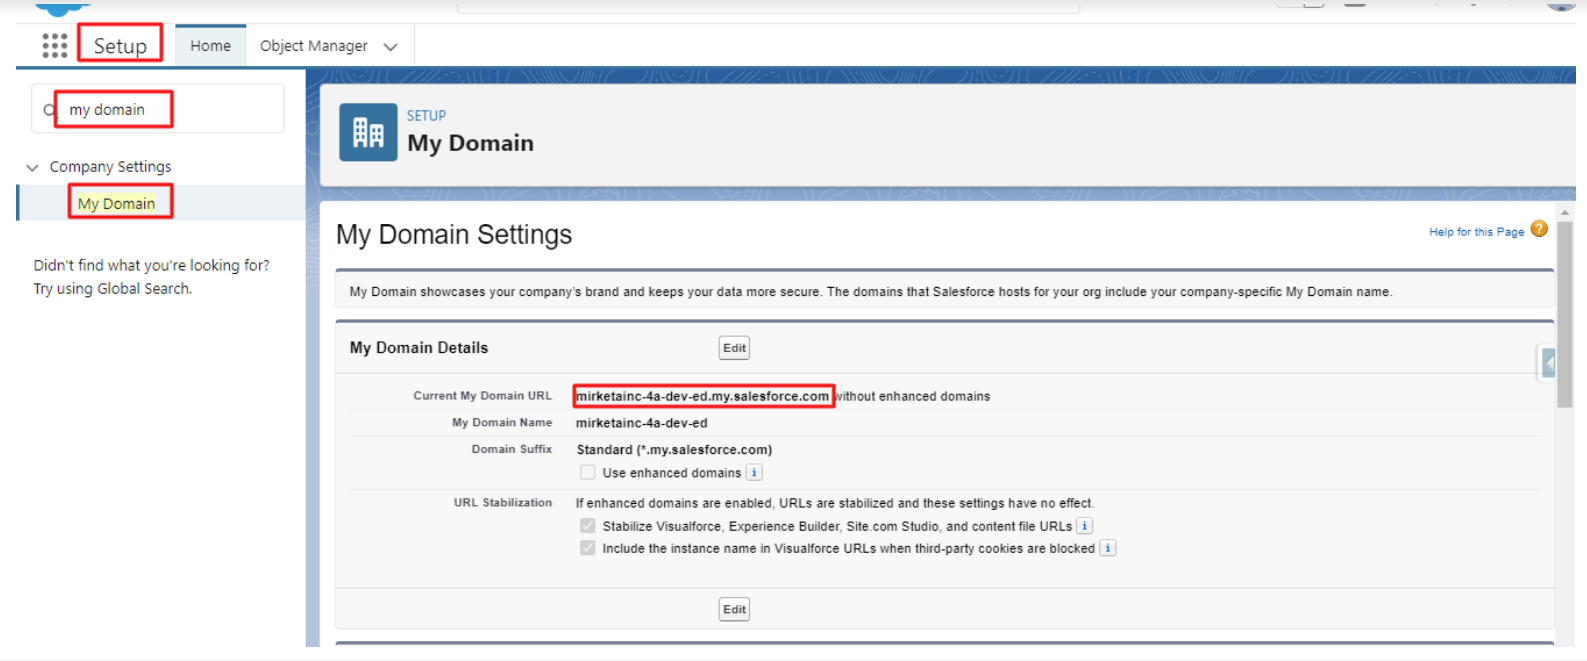
Task: Expand the collapsed side panel arrow handle
Action: click(x=1547, y=362)
